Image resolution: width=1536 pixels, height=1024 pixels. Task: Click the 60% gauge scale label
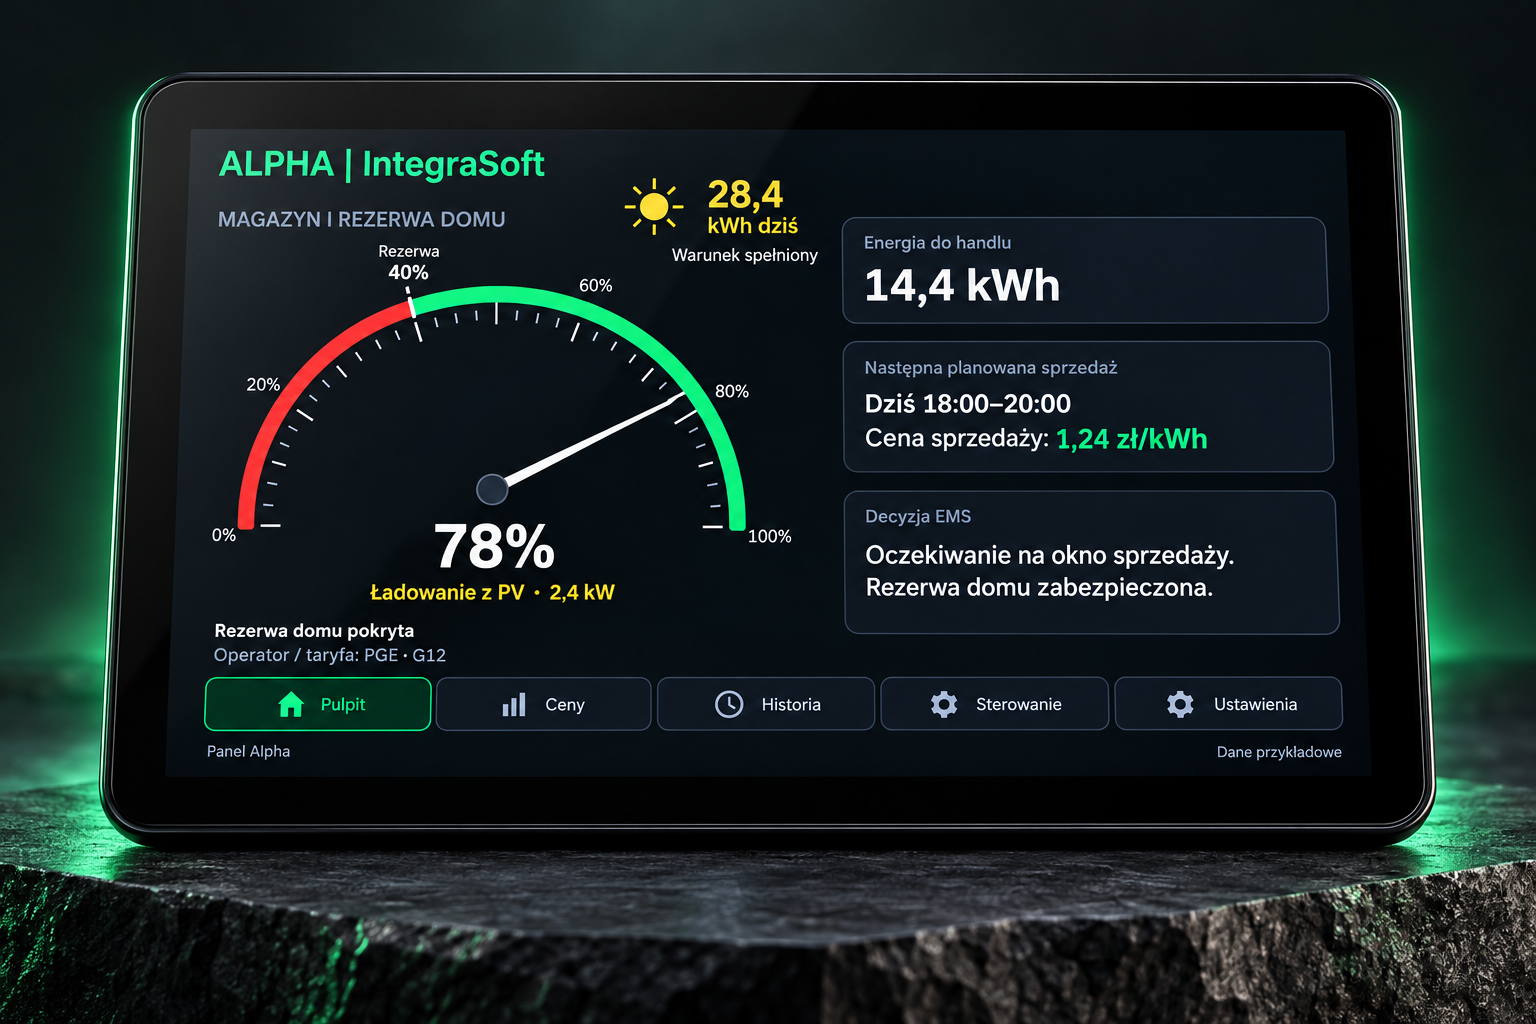click(x=596, y=285)
